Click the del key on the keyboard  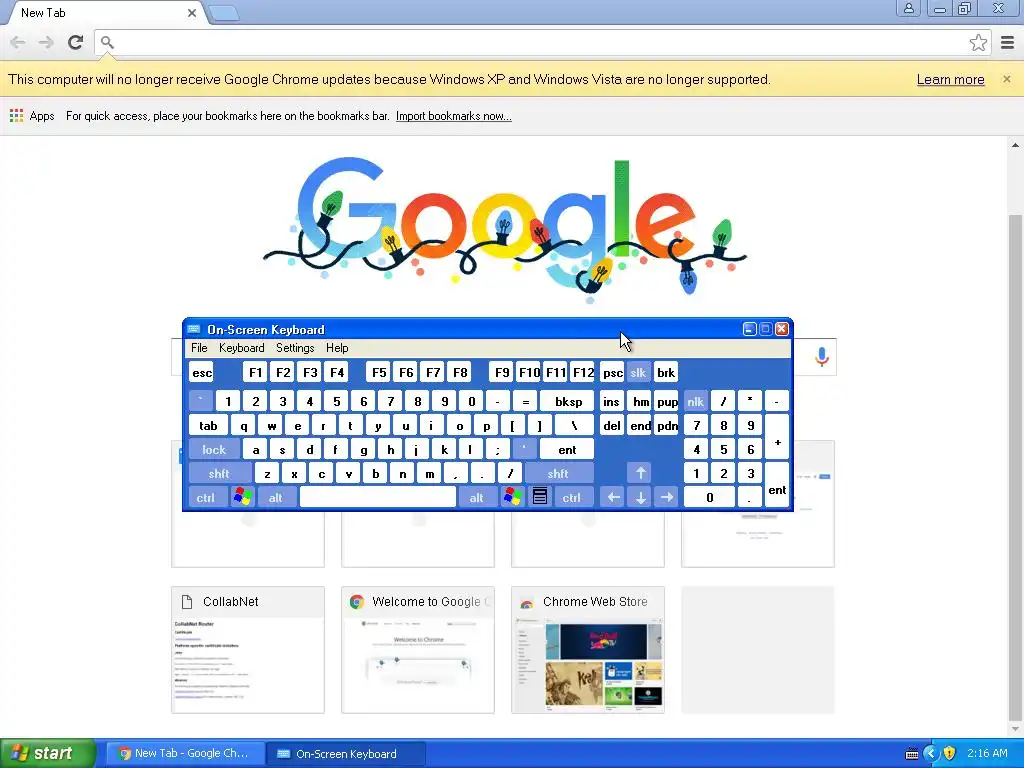pos(612,425)
